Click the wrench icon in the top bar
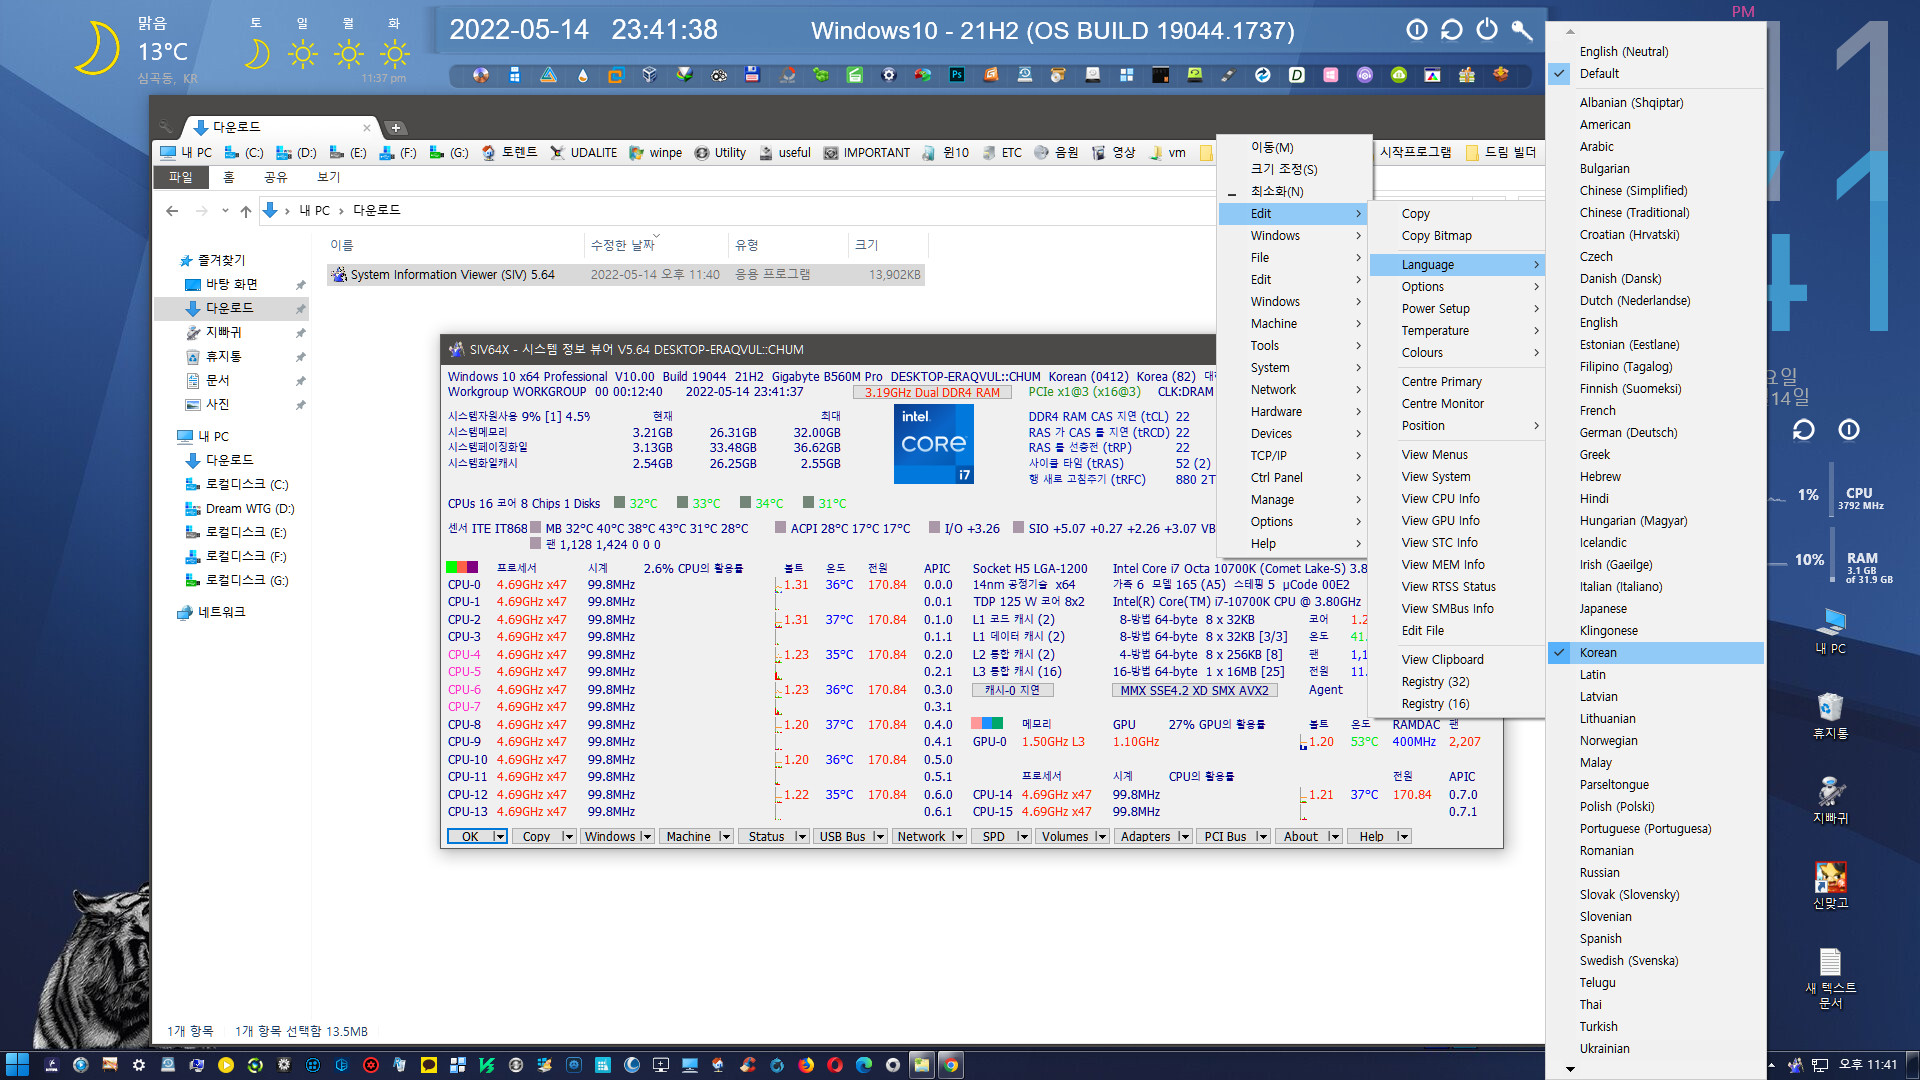The height and width of the screenshot is (1080, 1920). point(1522,30)
